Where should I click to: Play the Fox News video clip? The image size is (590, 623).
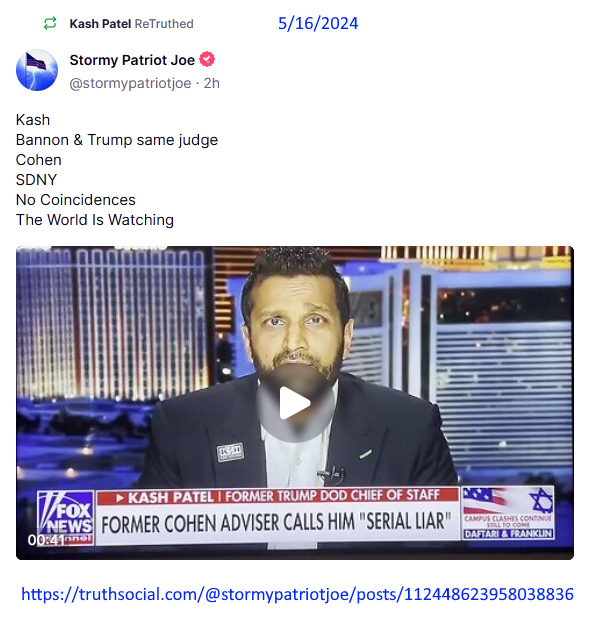(x=295, y=403)
